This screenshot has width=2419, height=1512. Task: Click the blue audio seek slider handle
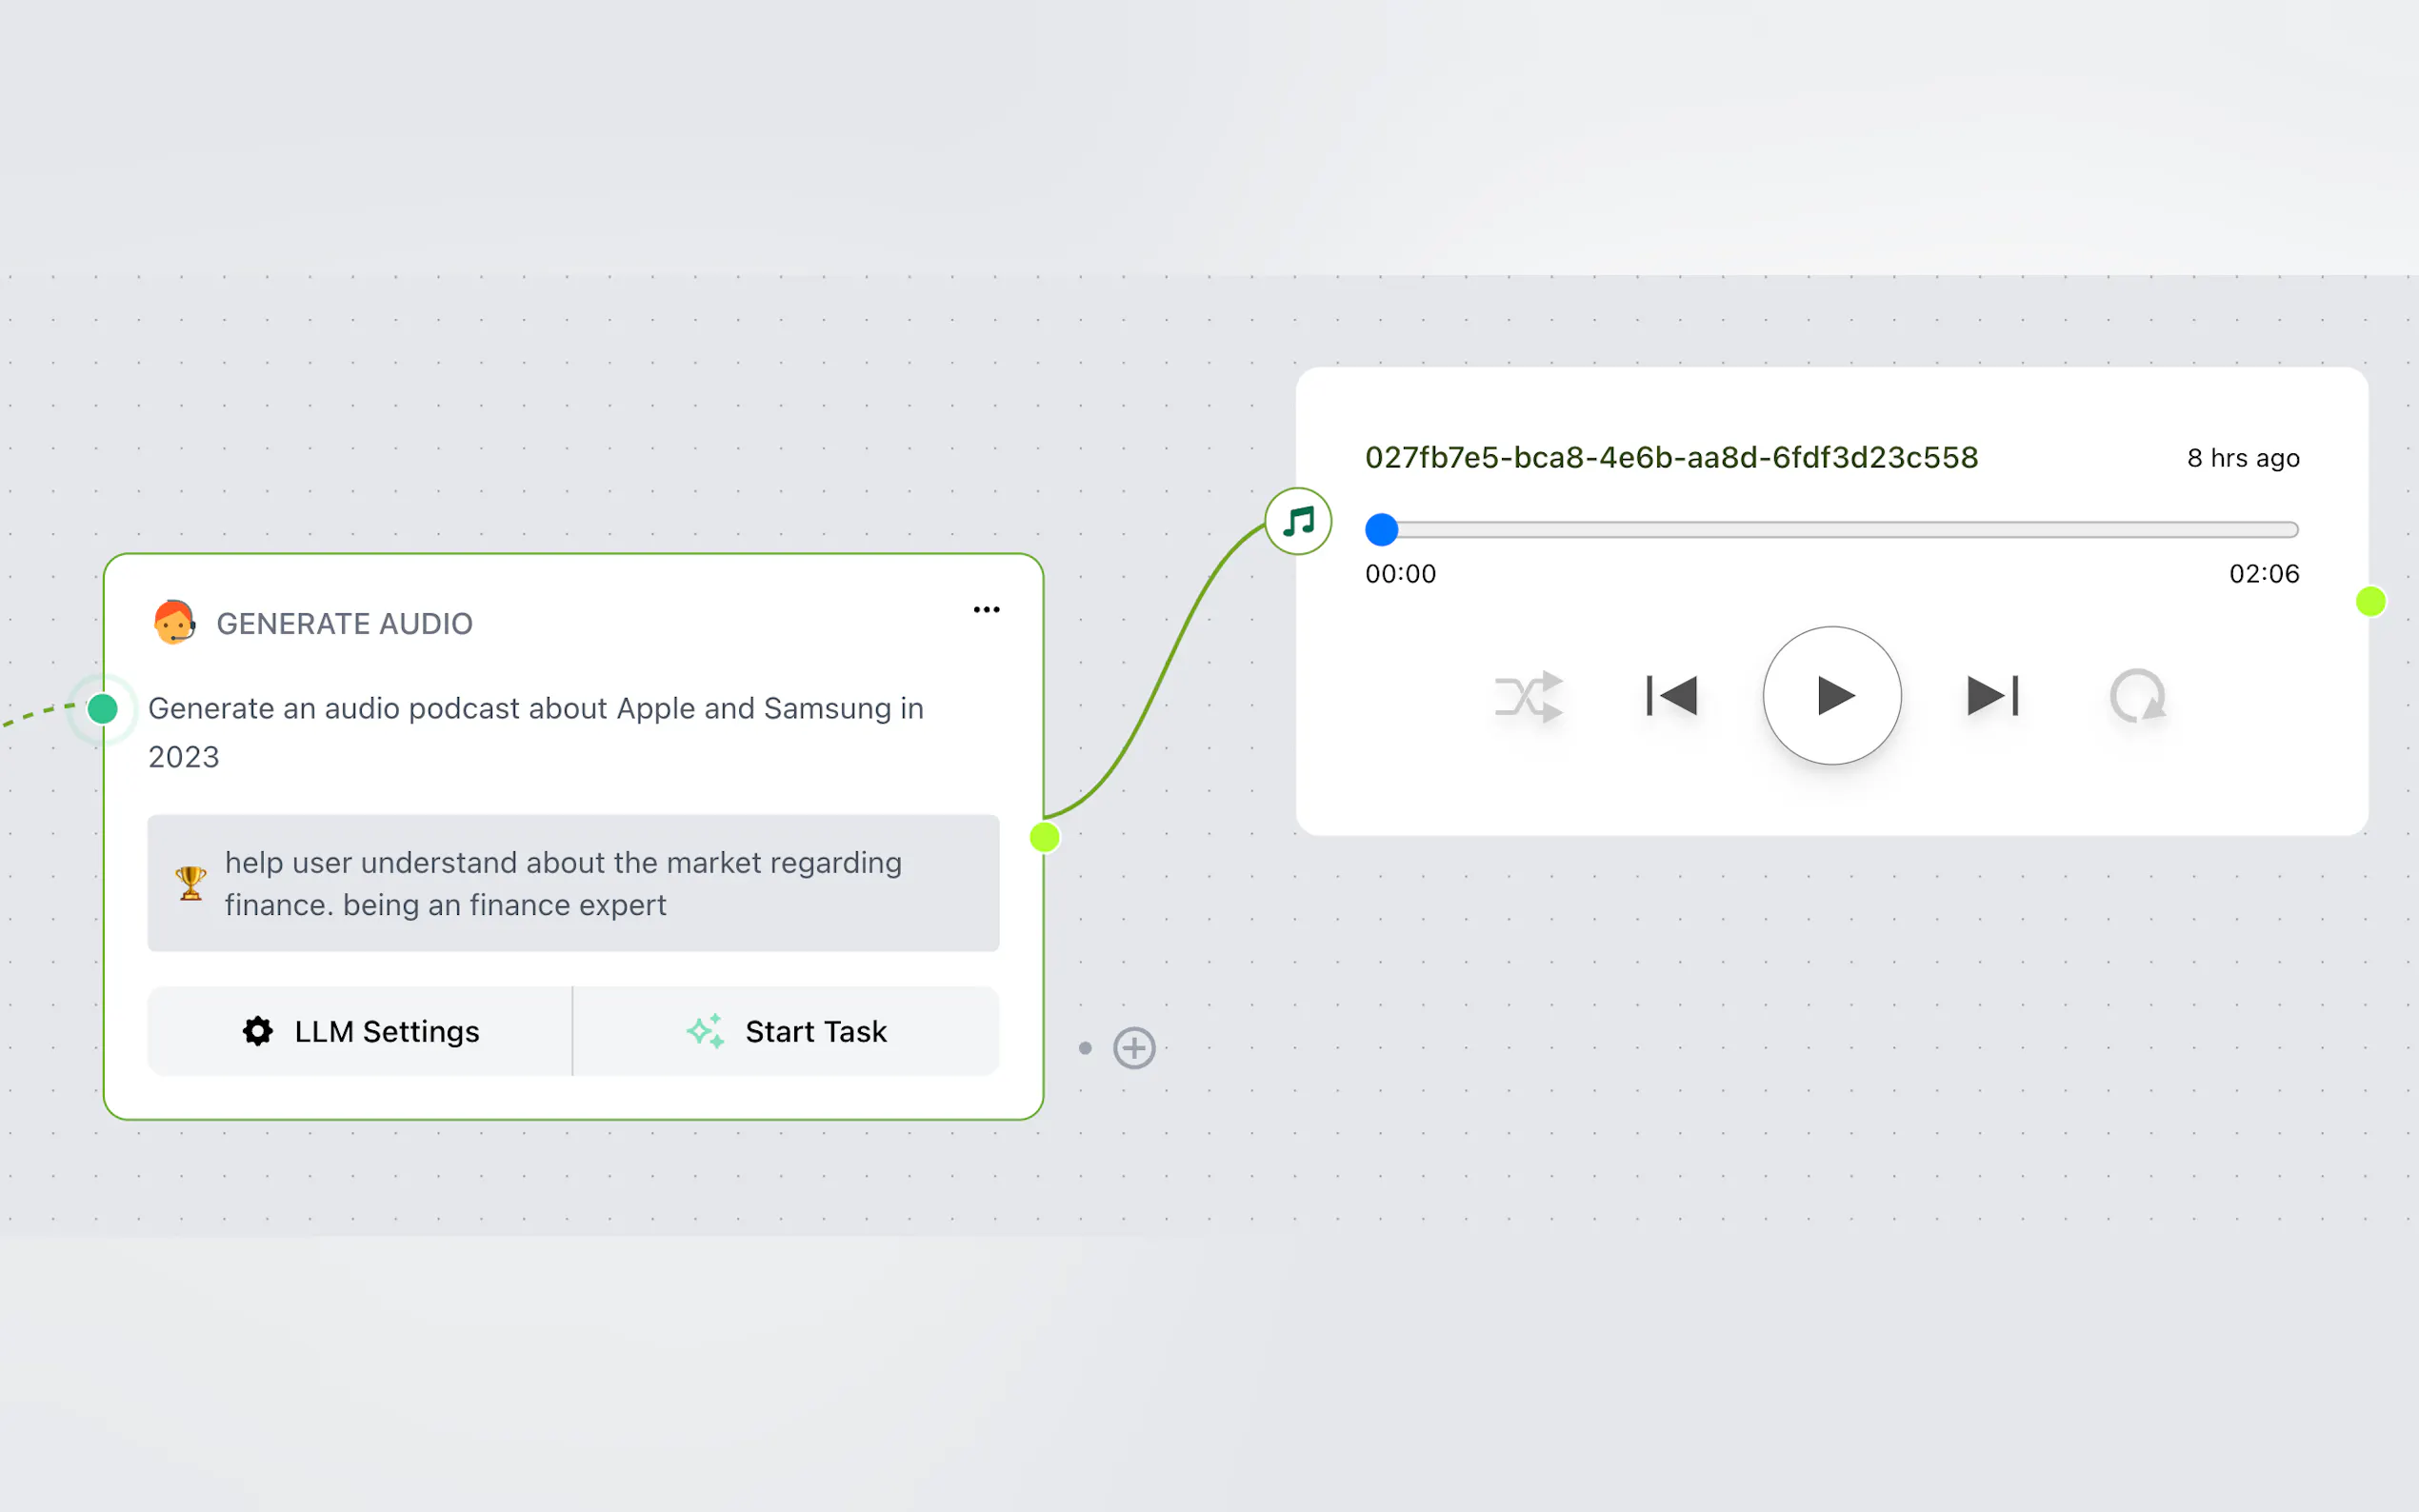(x=1381, y=529)
